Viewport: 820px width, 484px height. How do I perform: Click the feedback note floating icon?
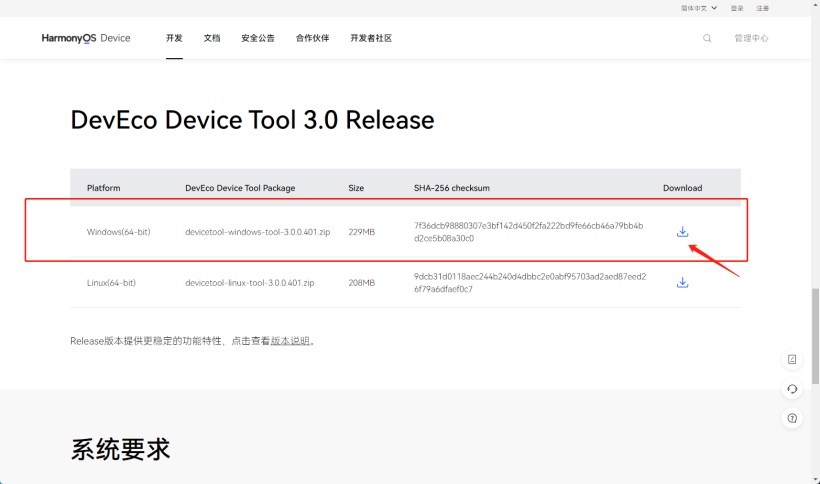(792, 359)
